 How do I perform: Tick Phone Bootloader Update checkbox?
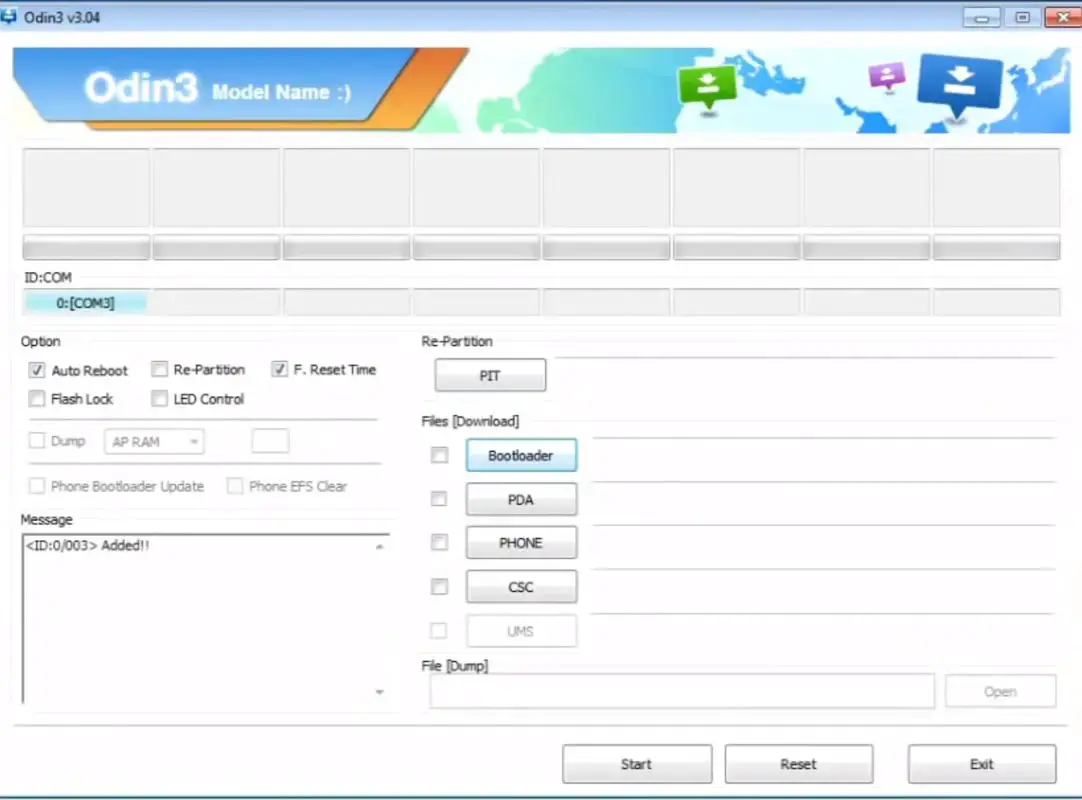click(37, 486)
